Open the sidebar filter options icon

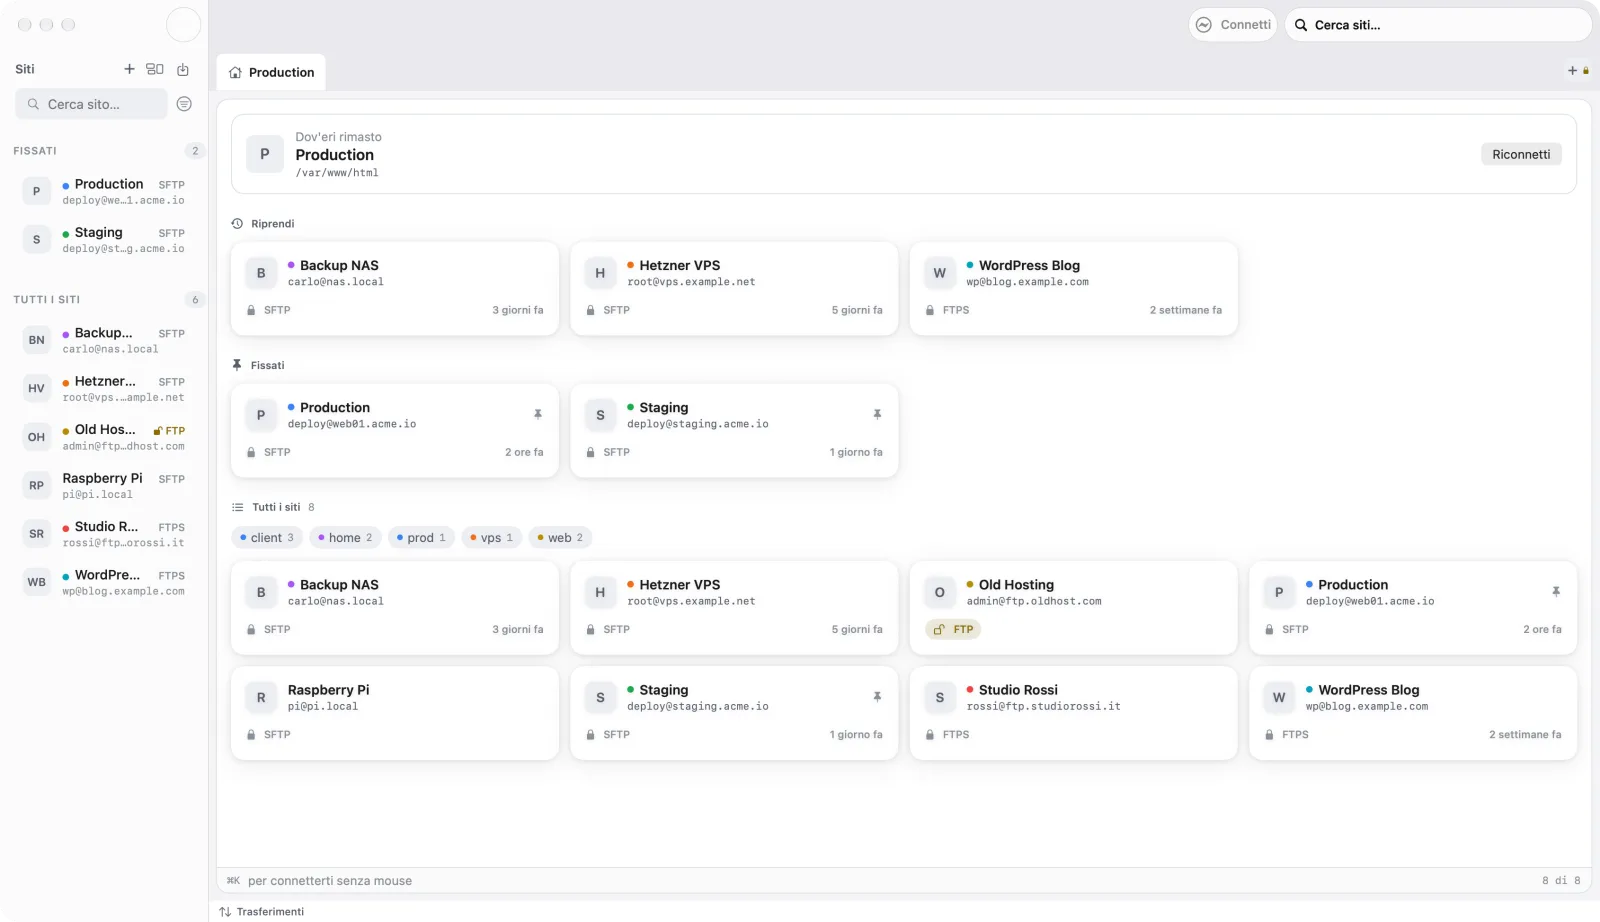tap(184, 104)
